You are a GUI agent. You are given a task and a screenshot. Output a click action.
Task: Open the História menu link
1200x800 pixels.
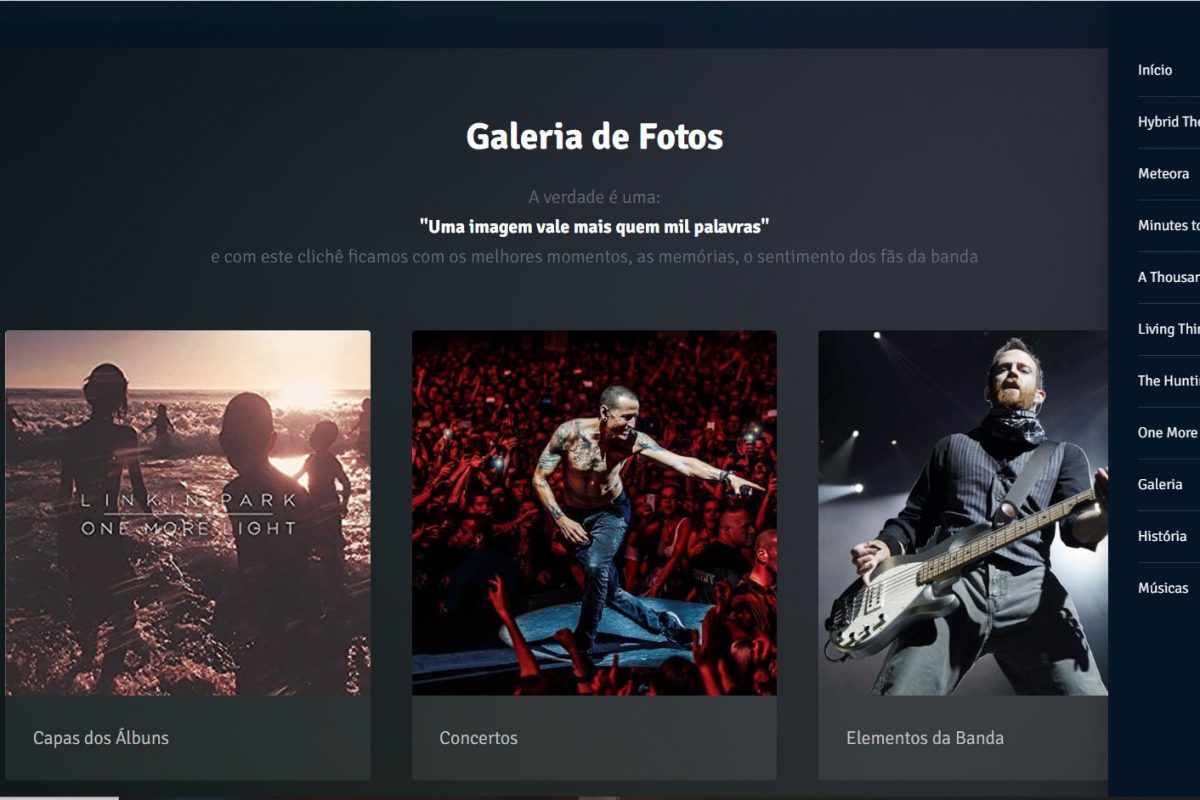(1162, 536)
